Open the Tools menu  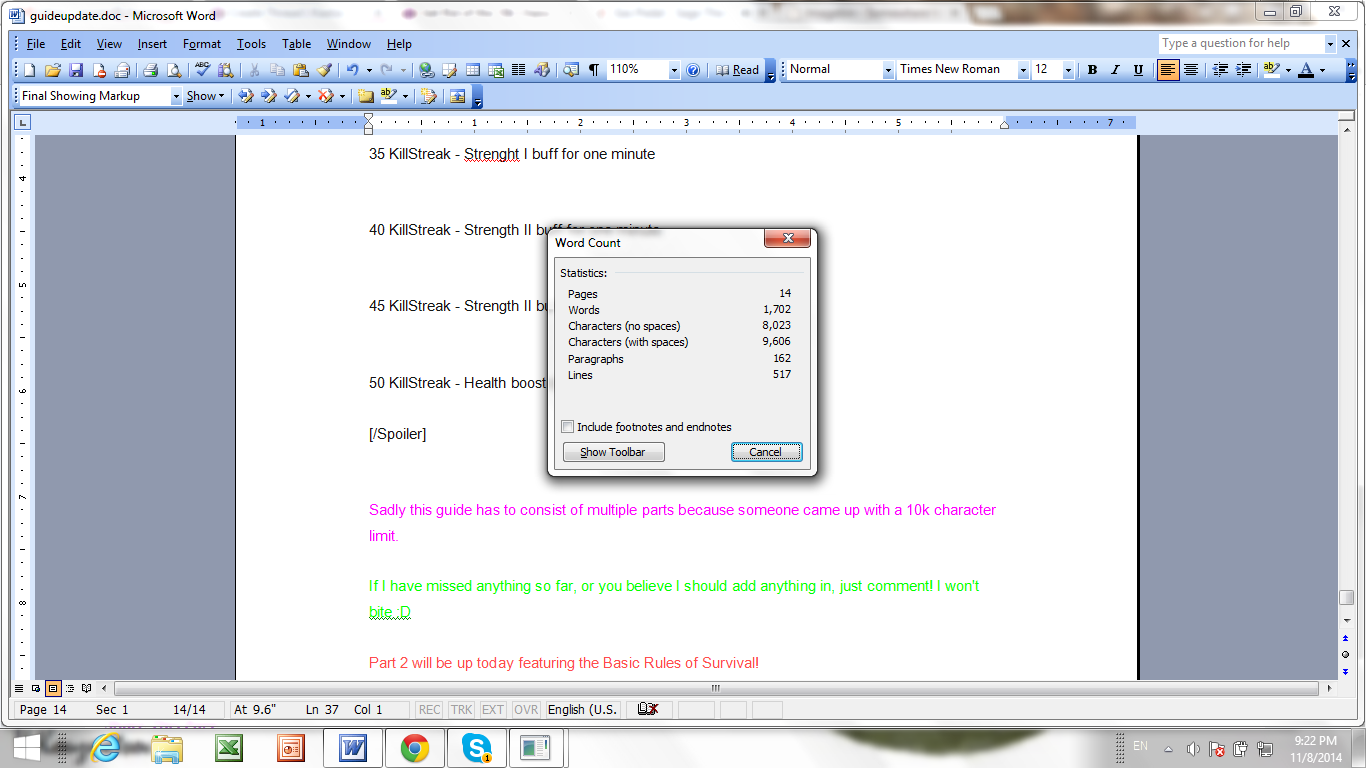click(252, 44)
